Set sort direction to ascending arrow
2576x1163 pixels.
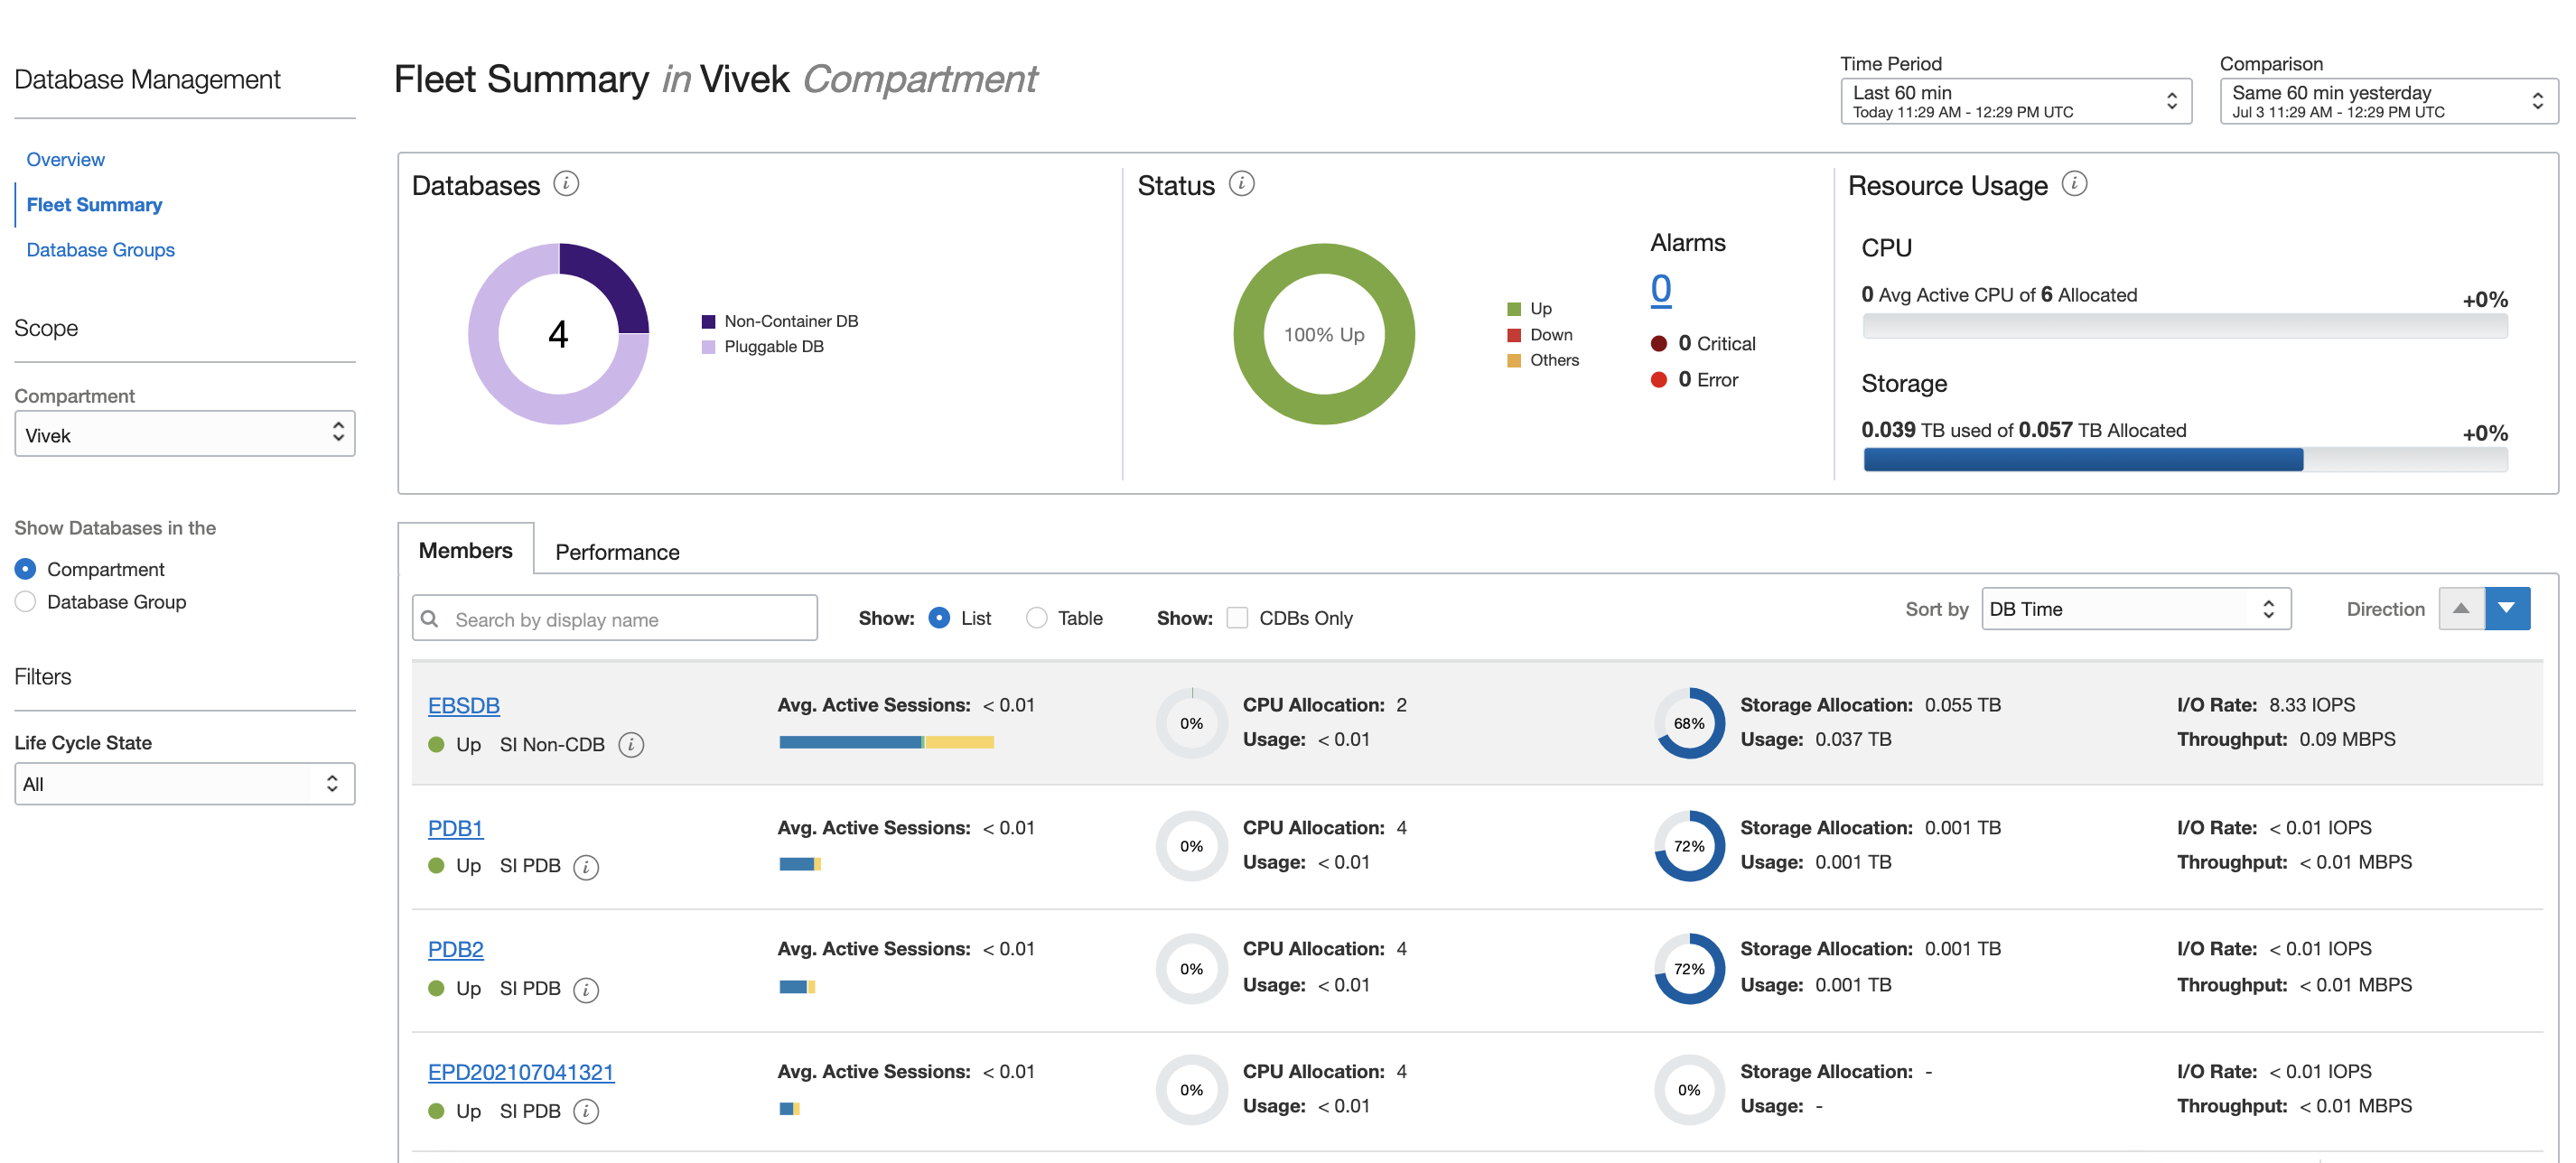2460,609
